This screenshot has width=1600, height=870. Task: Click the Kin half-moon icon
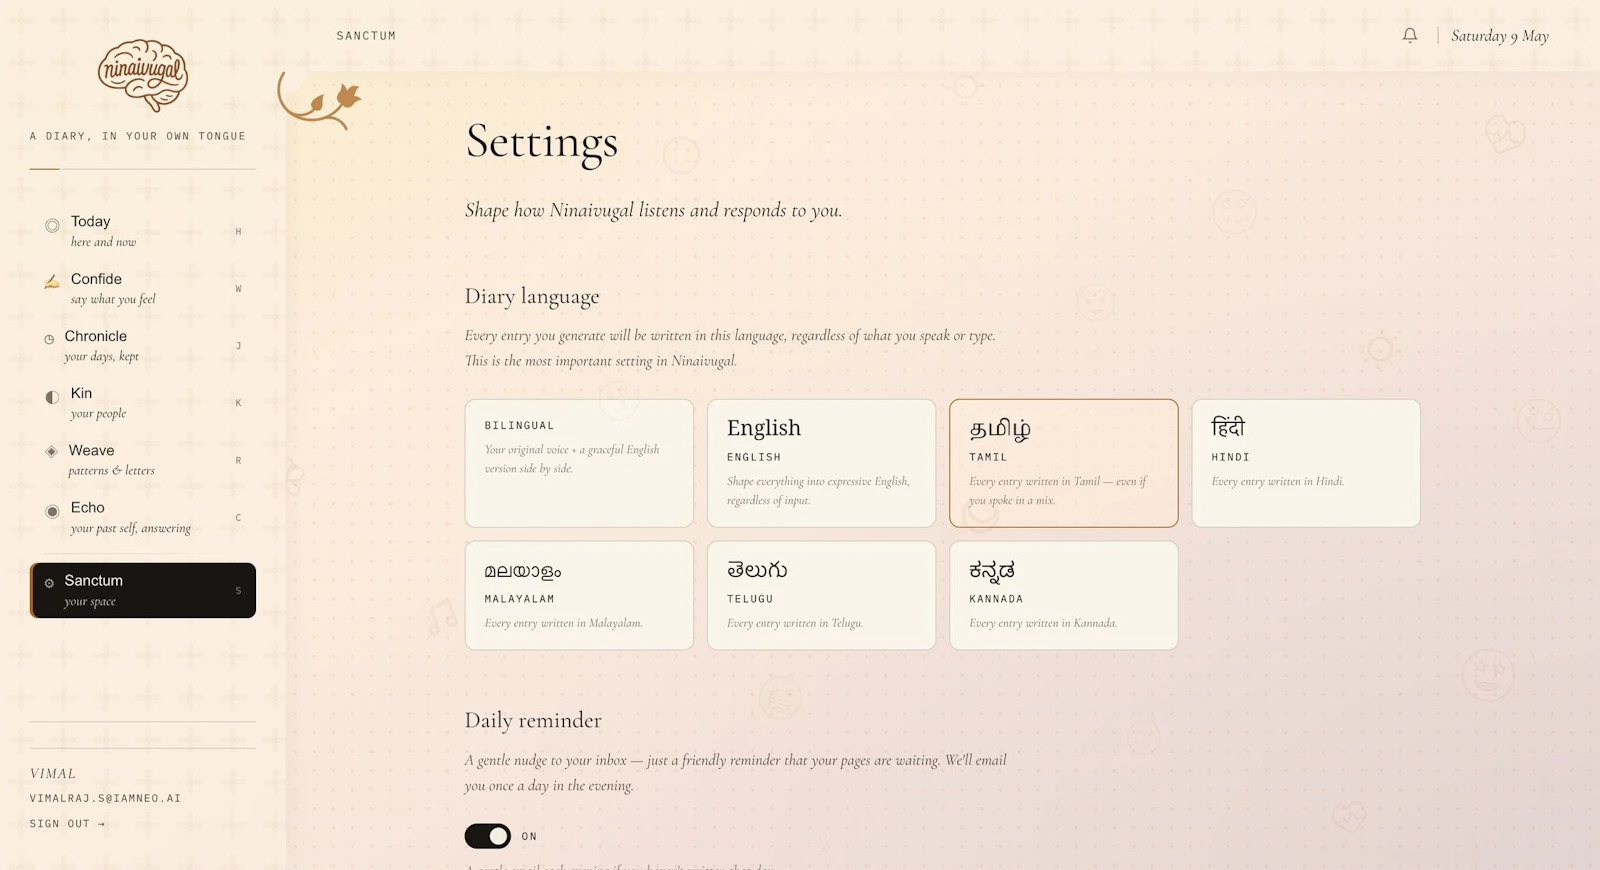[52, 397]
